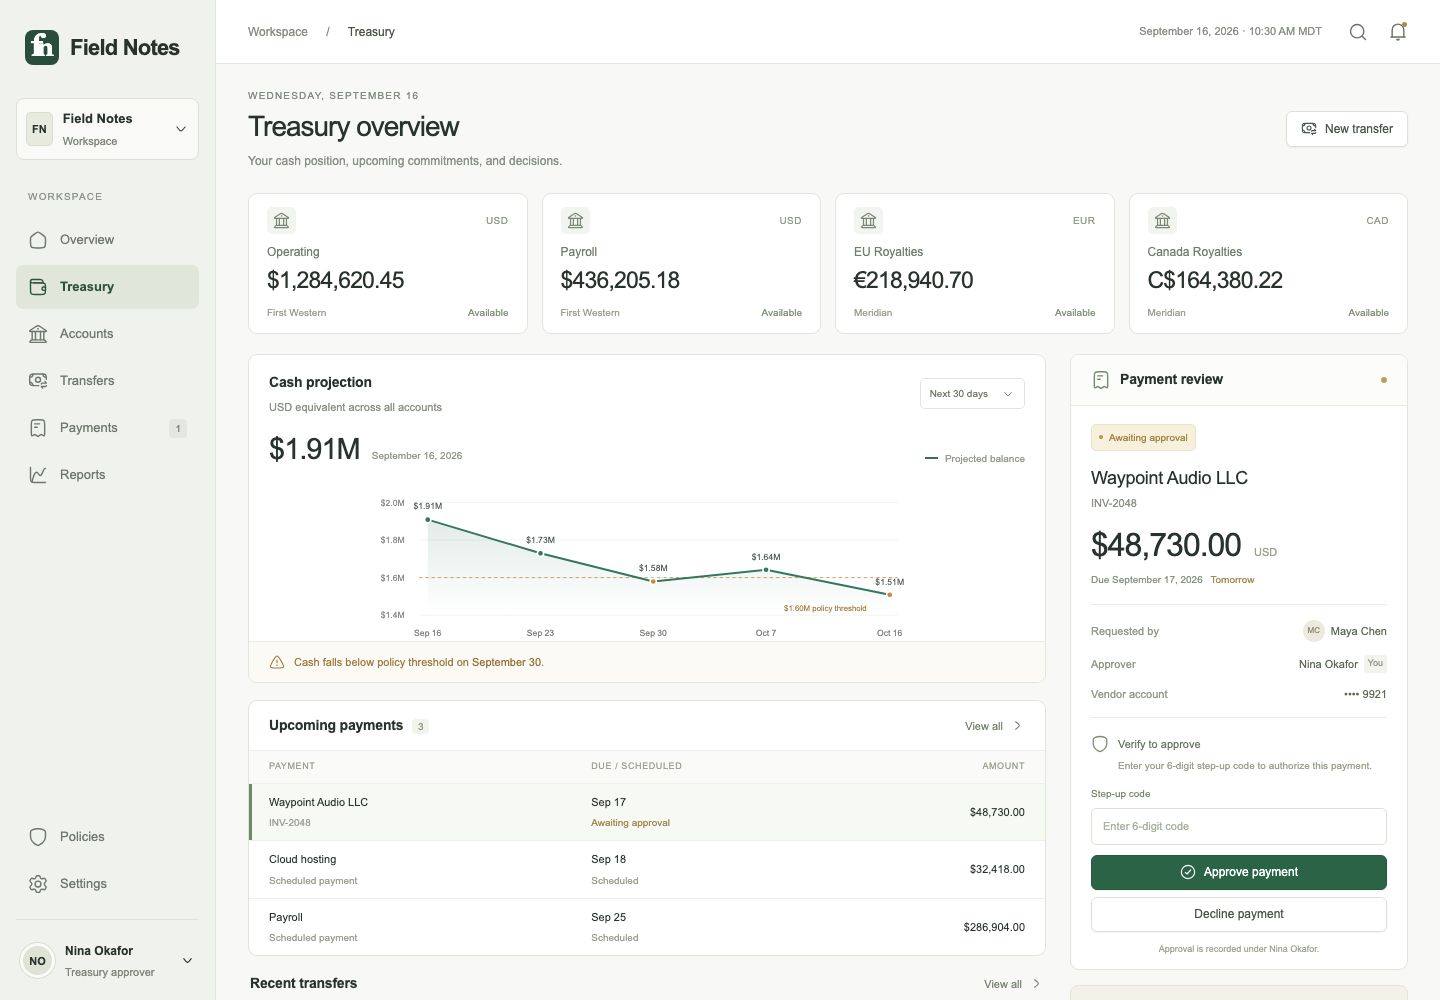The height and width of the screenshot is (1000, 1440).
Task: Open Policies in the sidebar
Action: [x=107, y=837]
